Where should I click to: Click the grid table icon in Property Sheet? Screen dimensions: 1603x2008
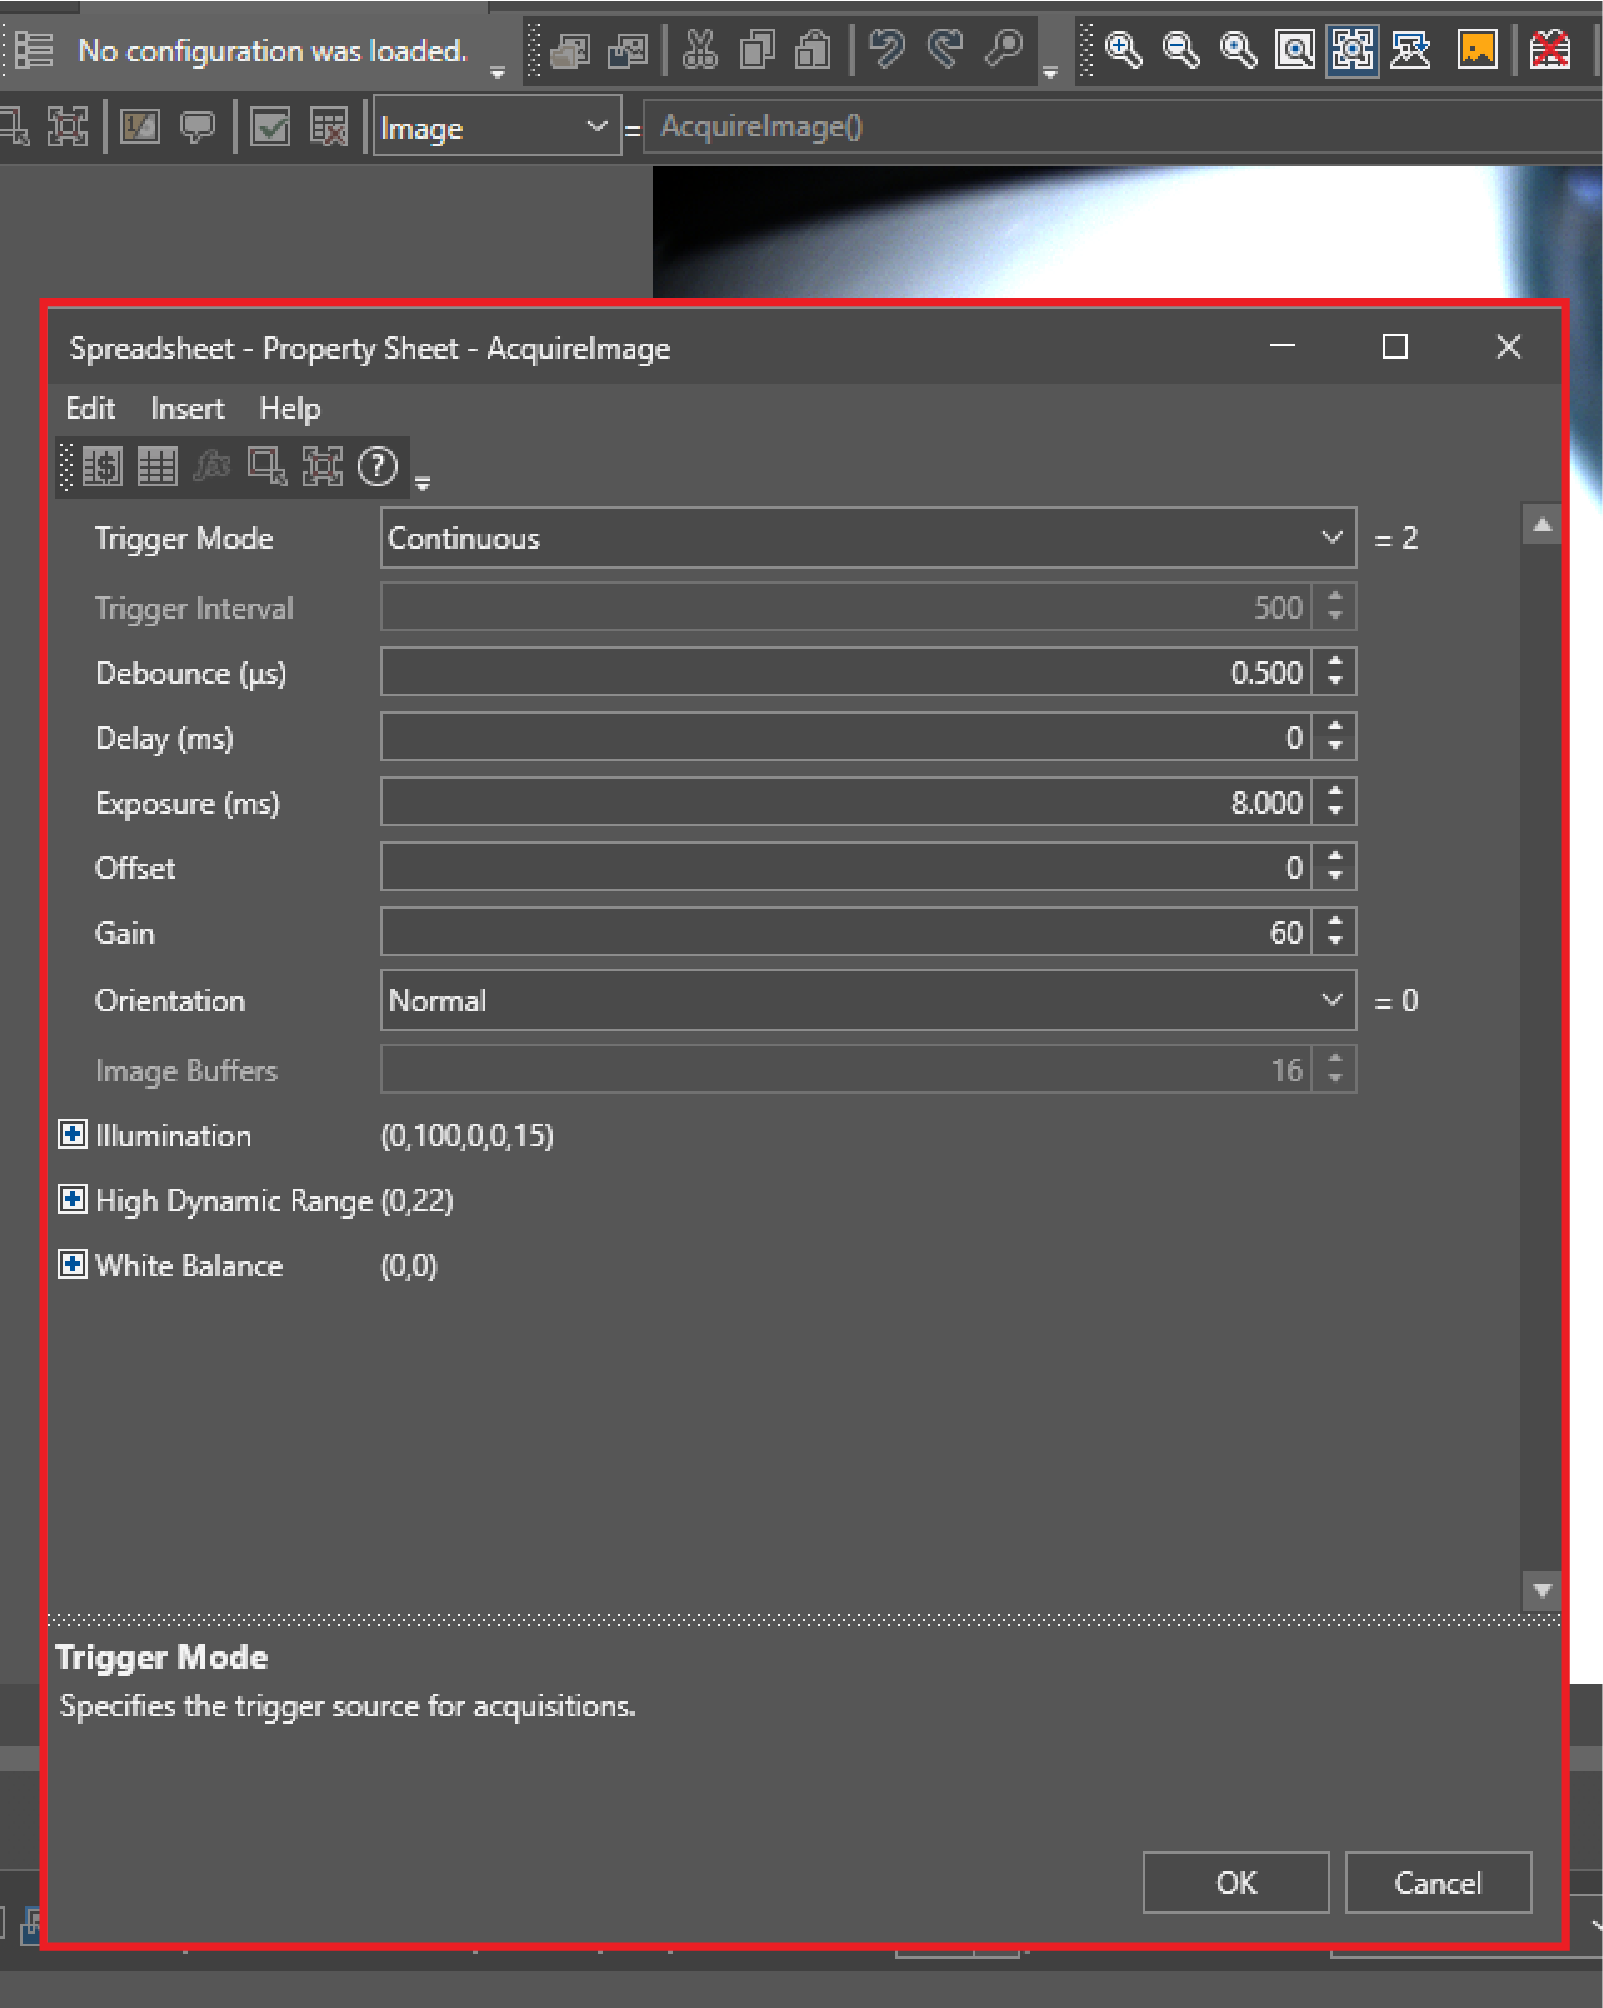(157, 467)
